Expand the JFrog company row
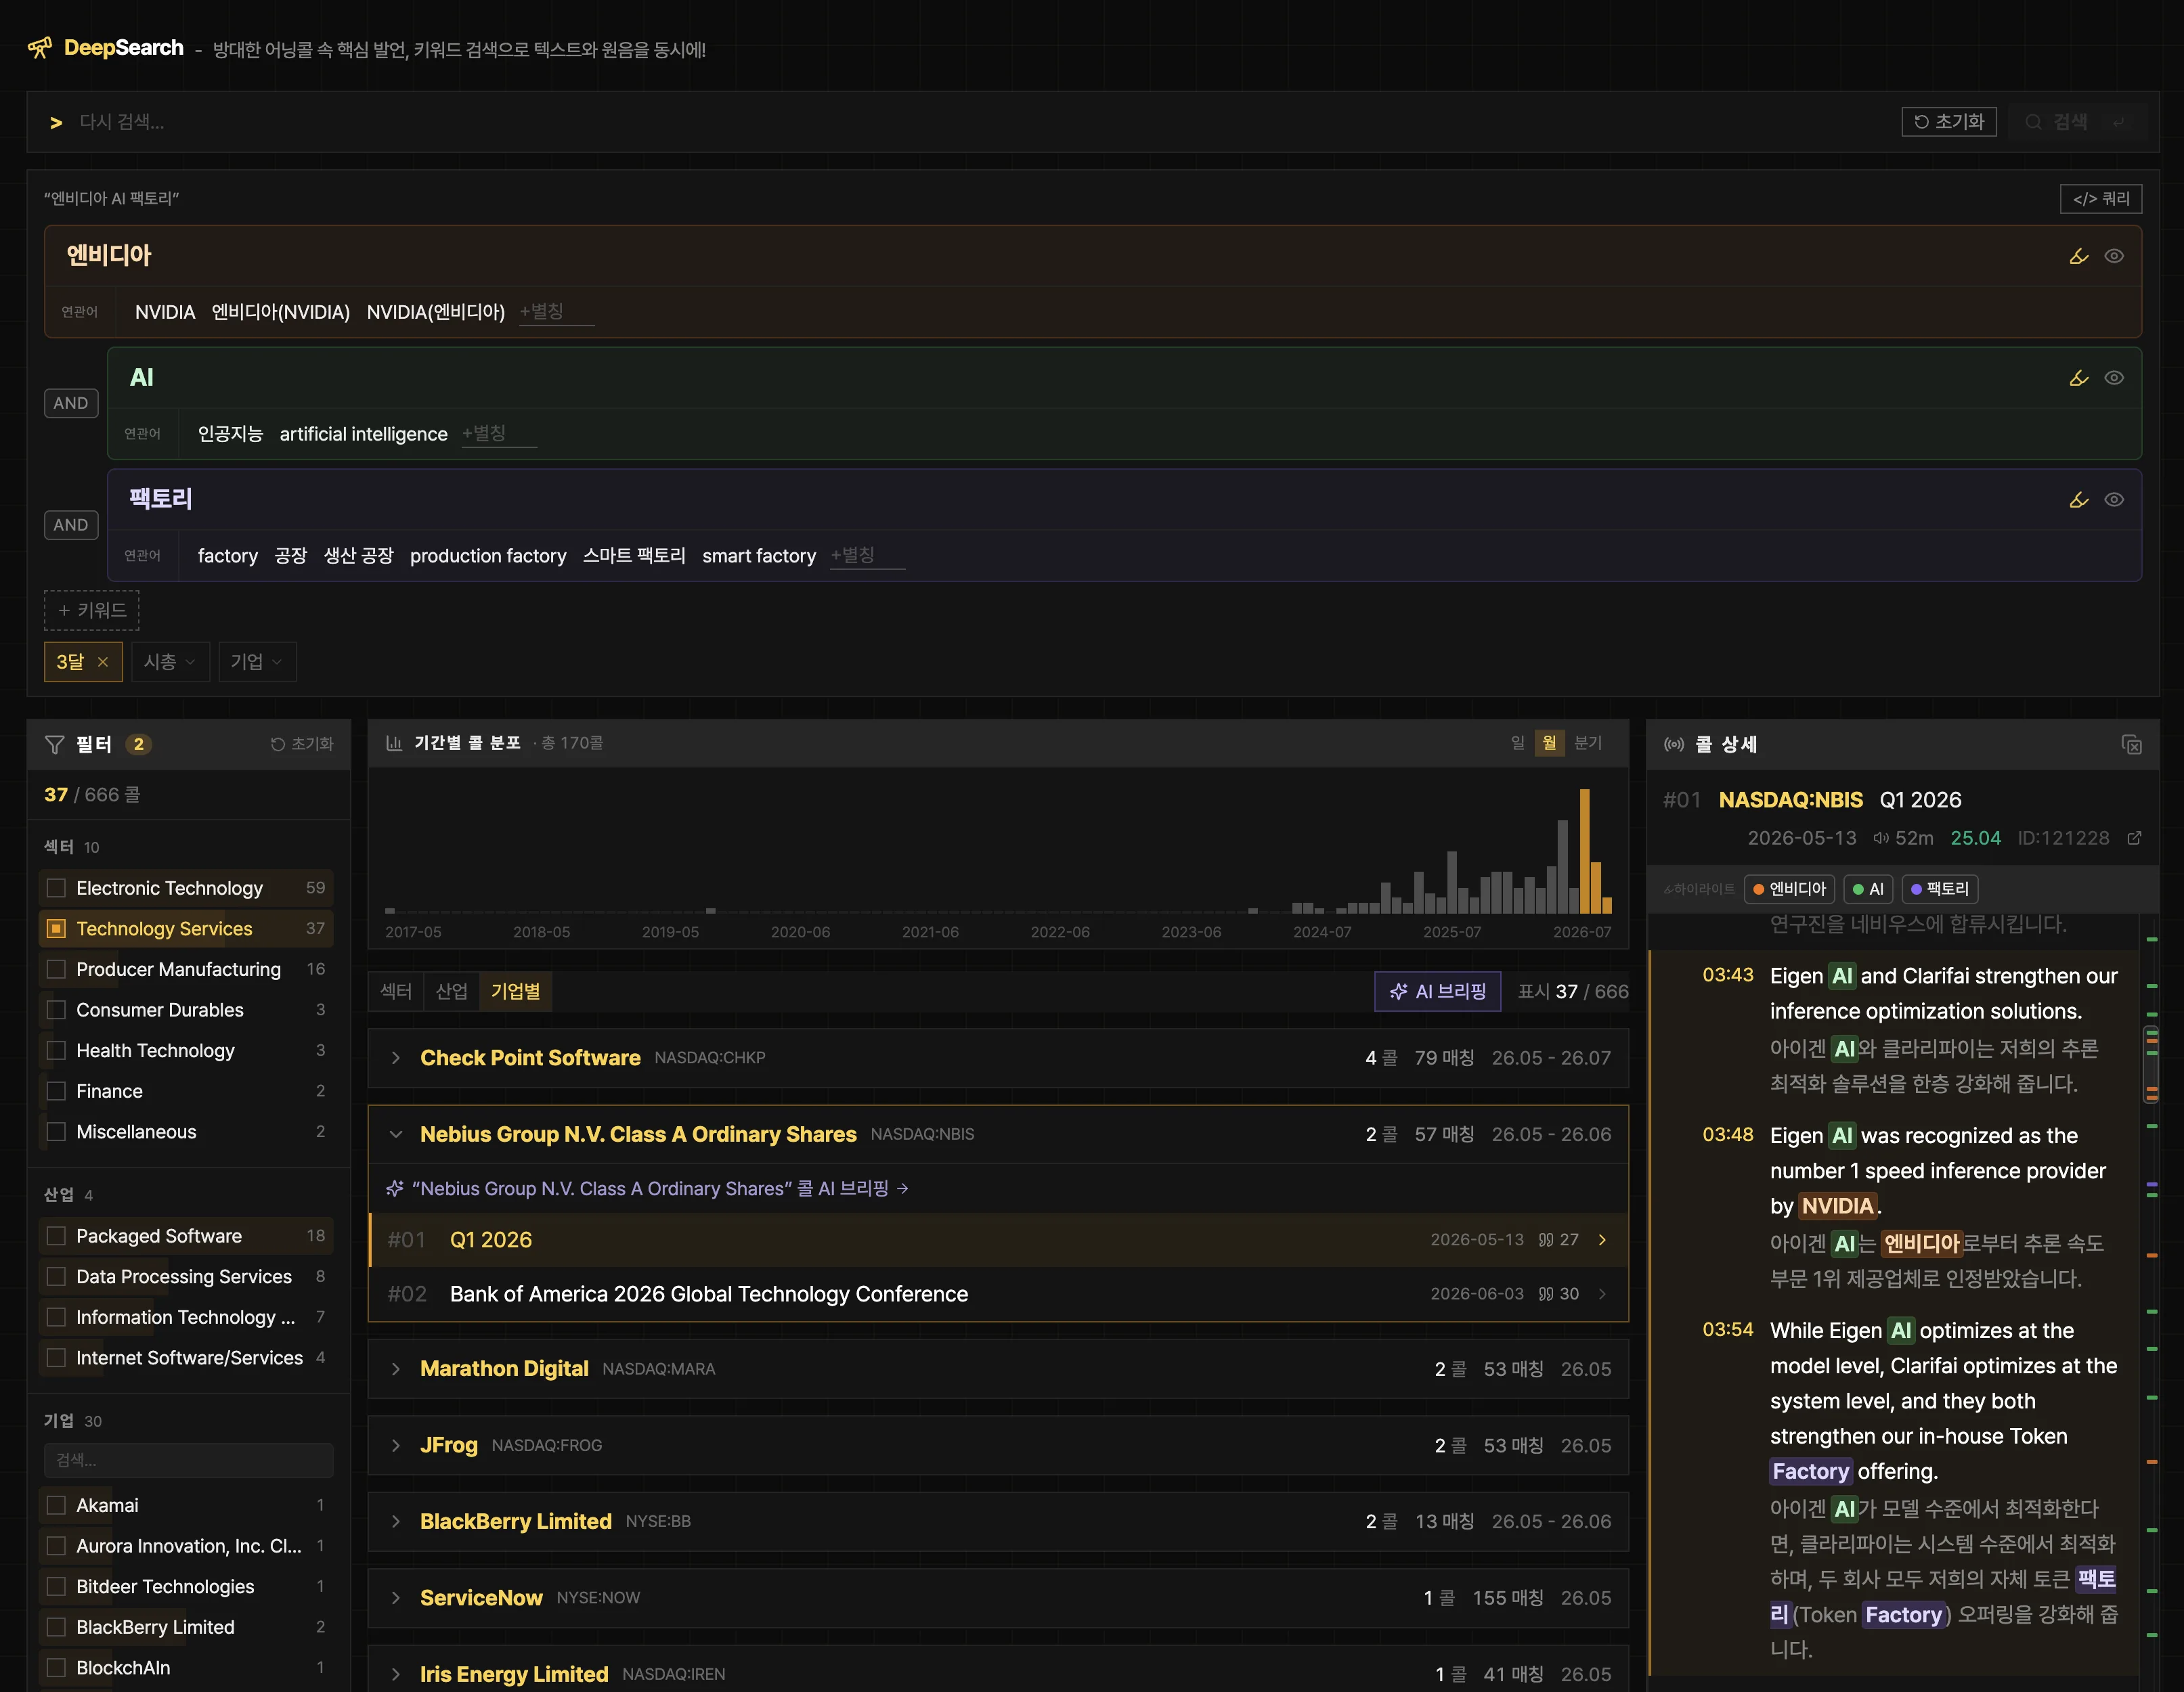The height and width of the screenshot is (1692, 2184). [x=998, y=1445]
